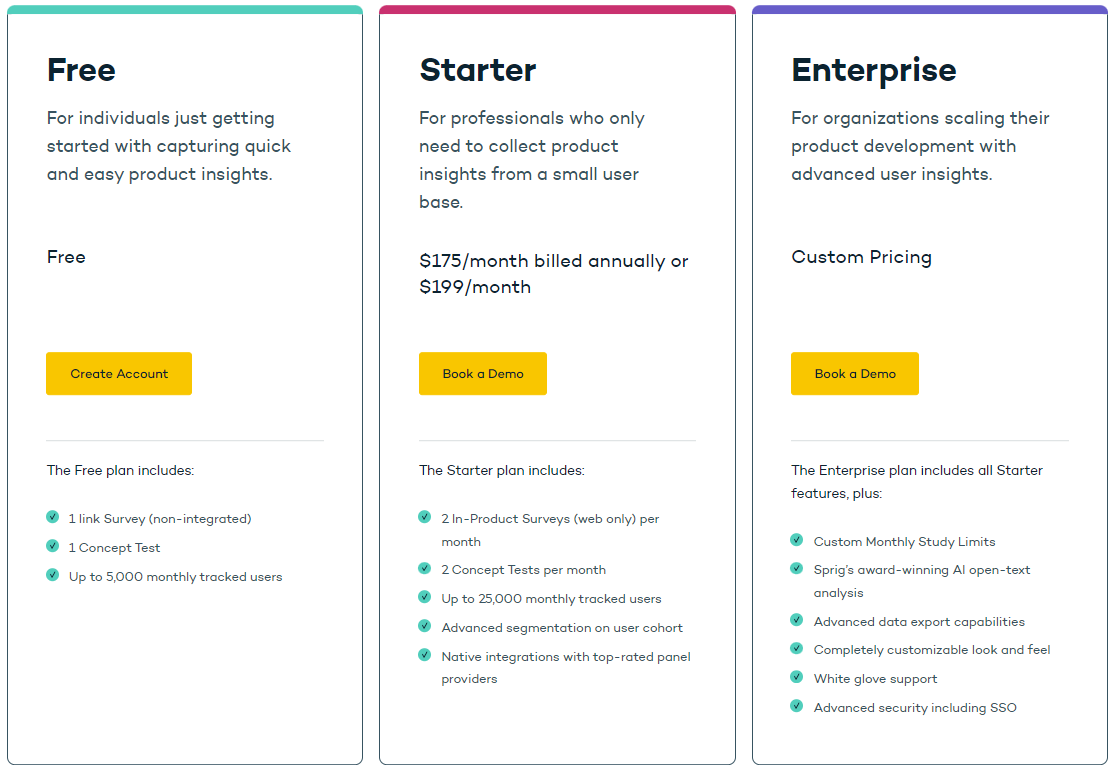The height and width of the screenshot is (771, 1114).
Task: Click the Create Account button
Action: tap(119, 373)
